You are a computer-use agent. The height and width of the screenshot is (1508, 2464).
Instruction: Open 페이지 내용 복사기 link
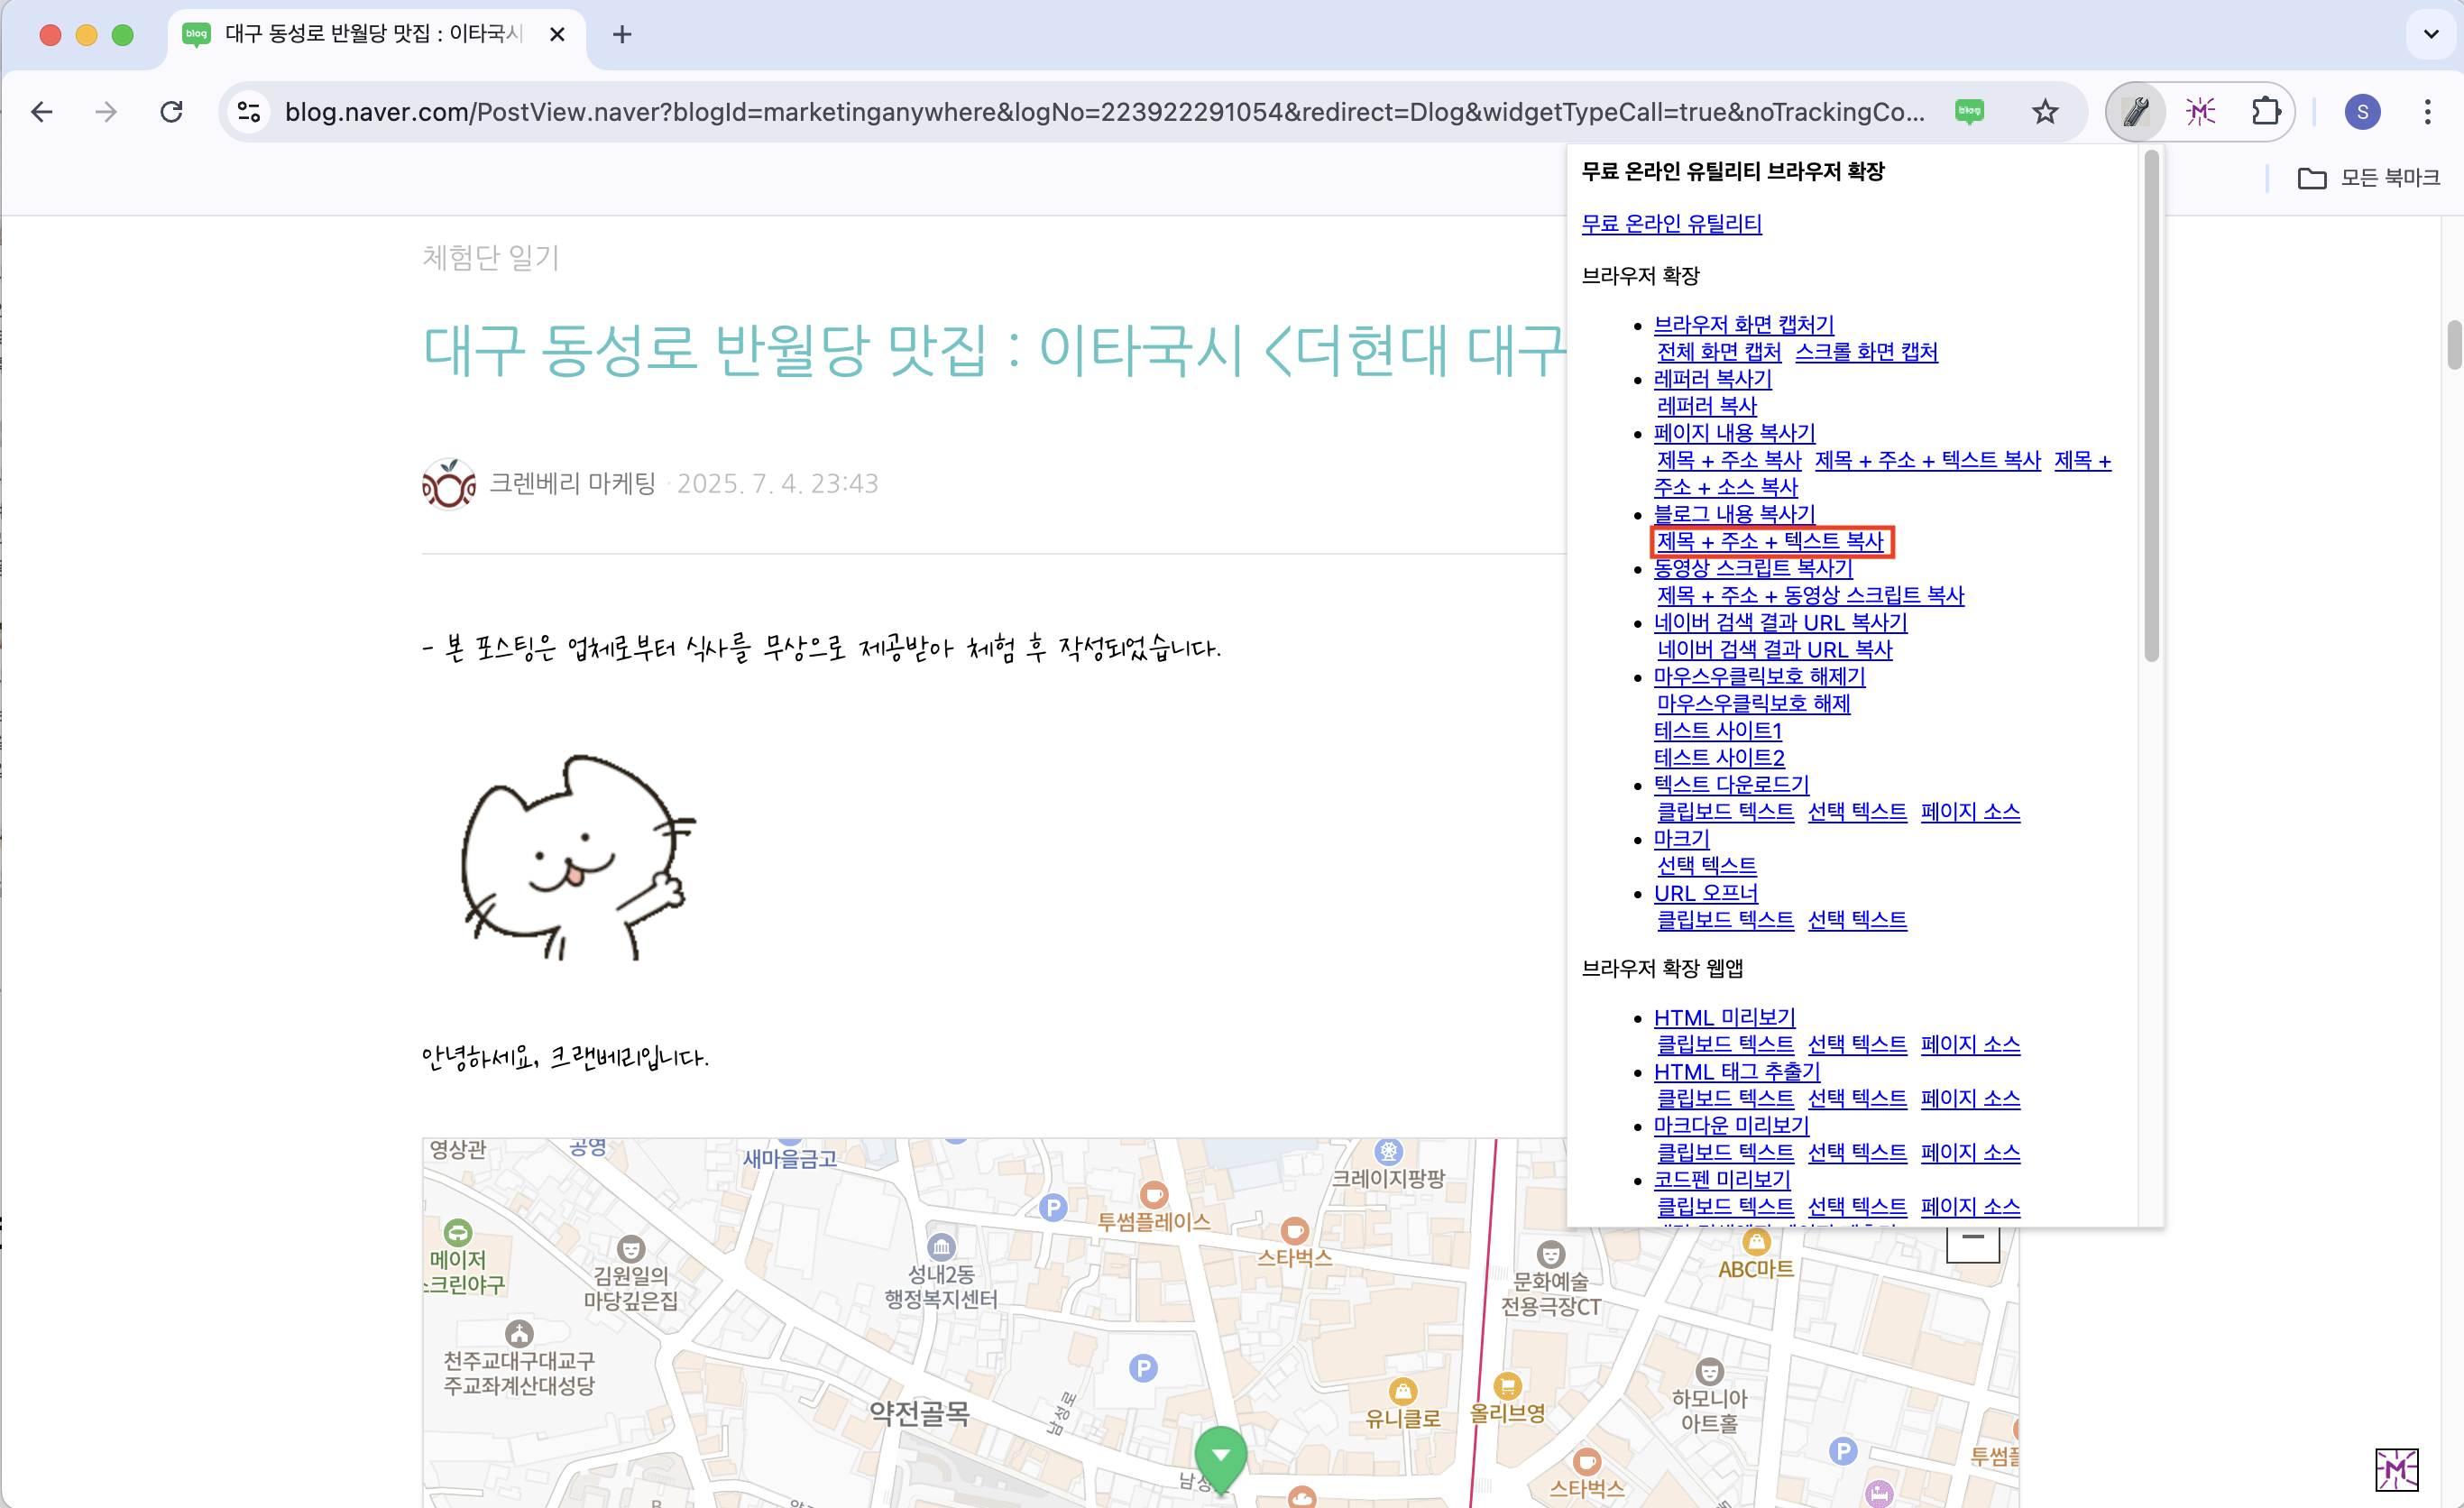pos(1734,433)
